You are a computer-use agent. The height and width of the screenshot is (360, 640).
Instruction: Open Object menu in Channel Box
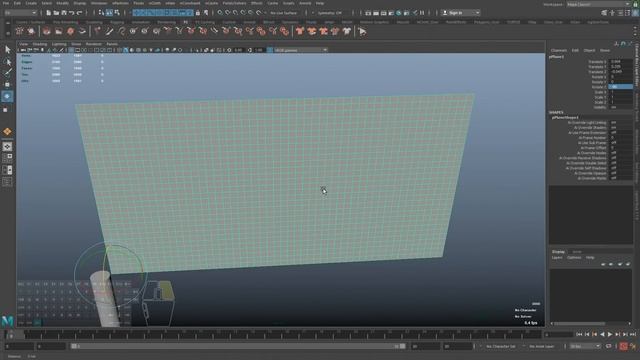[589, 50]
